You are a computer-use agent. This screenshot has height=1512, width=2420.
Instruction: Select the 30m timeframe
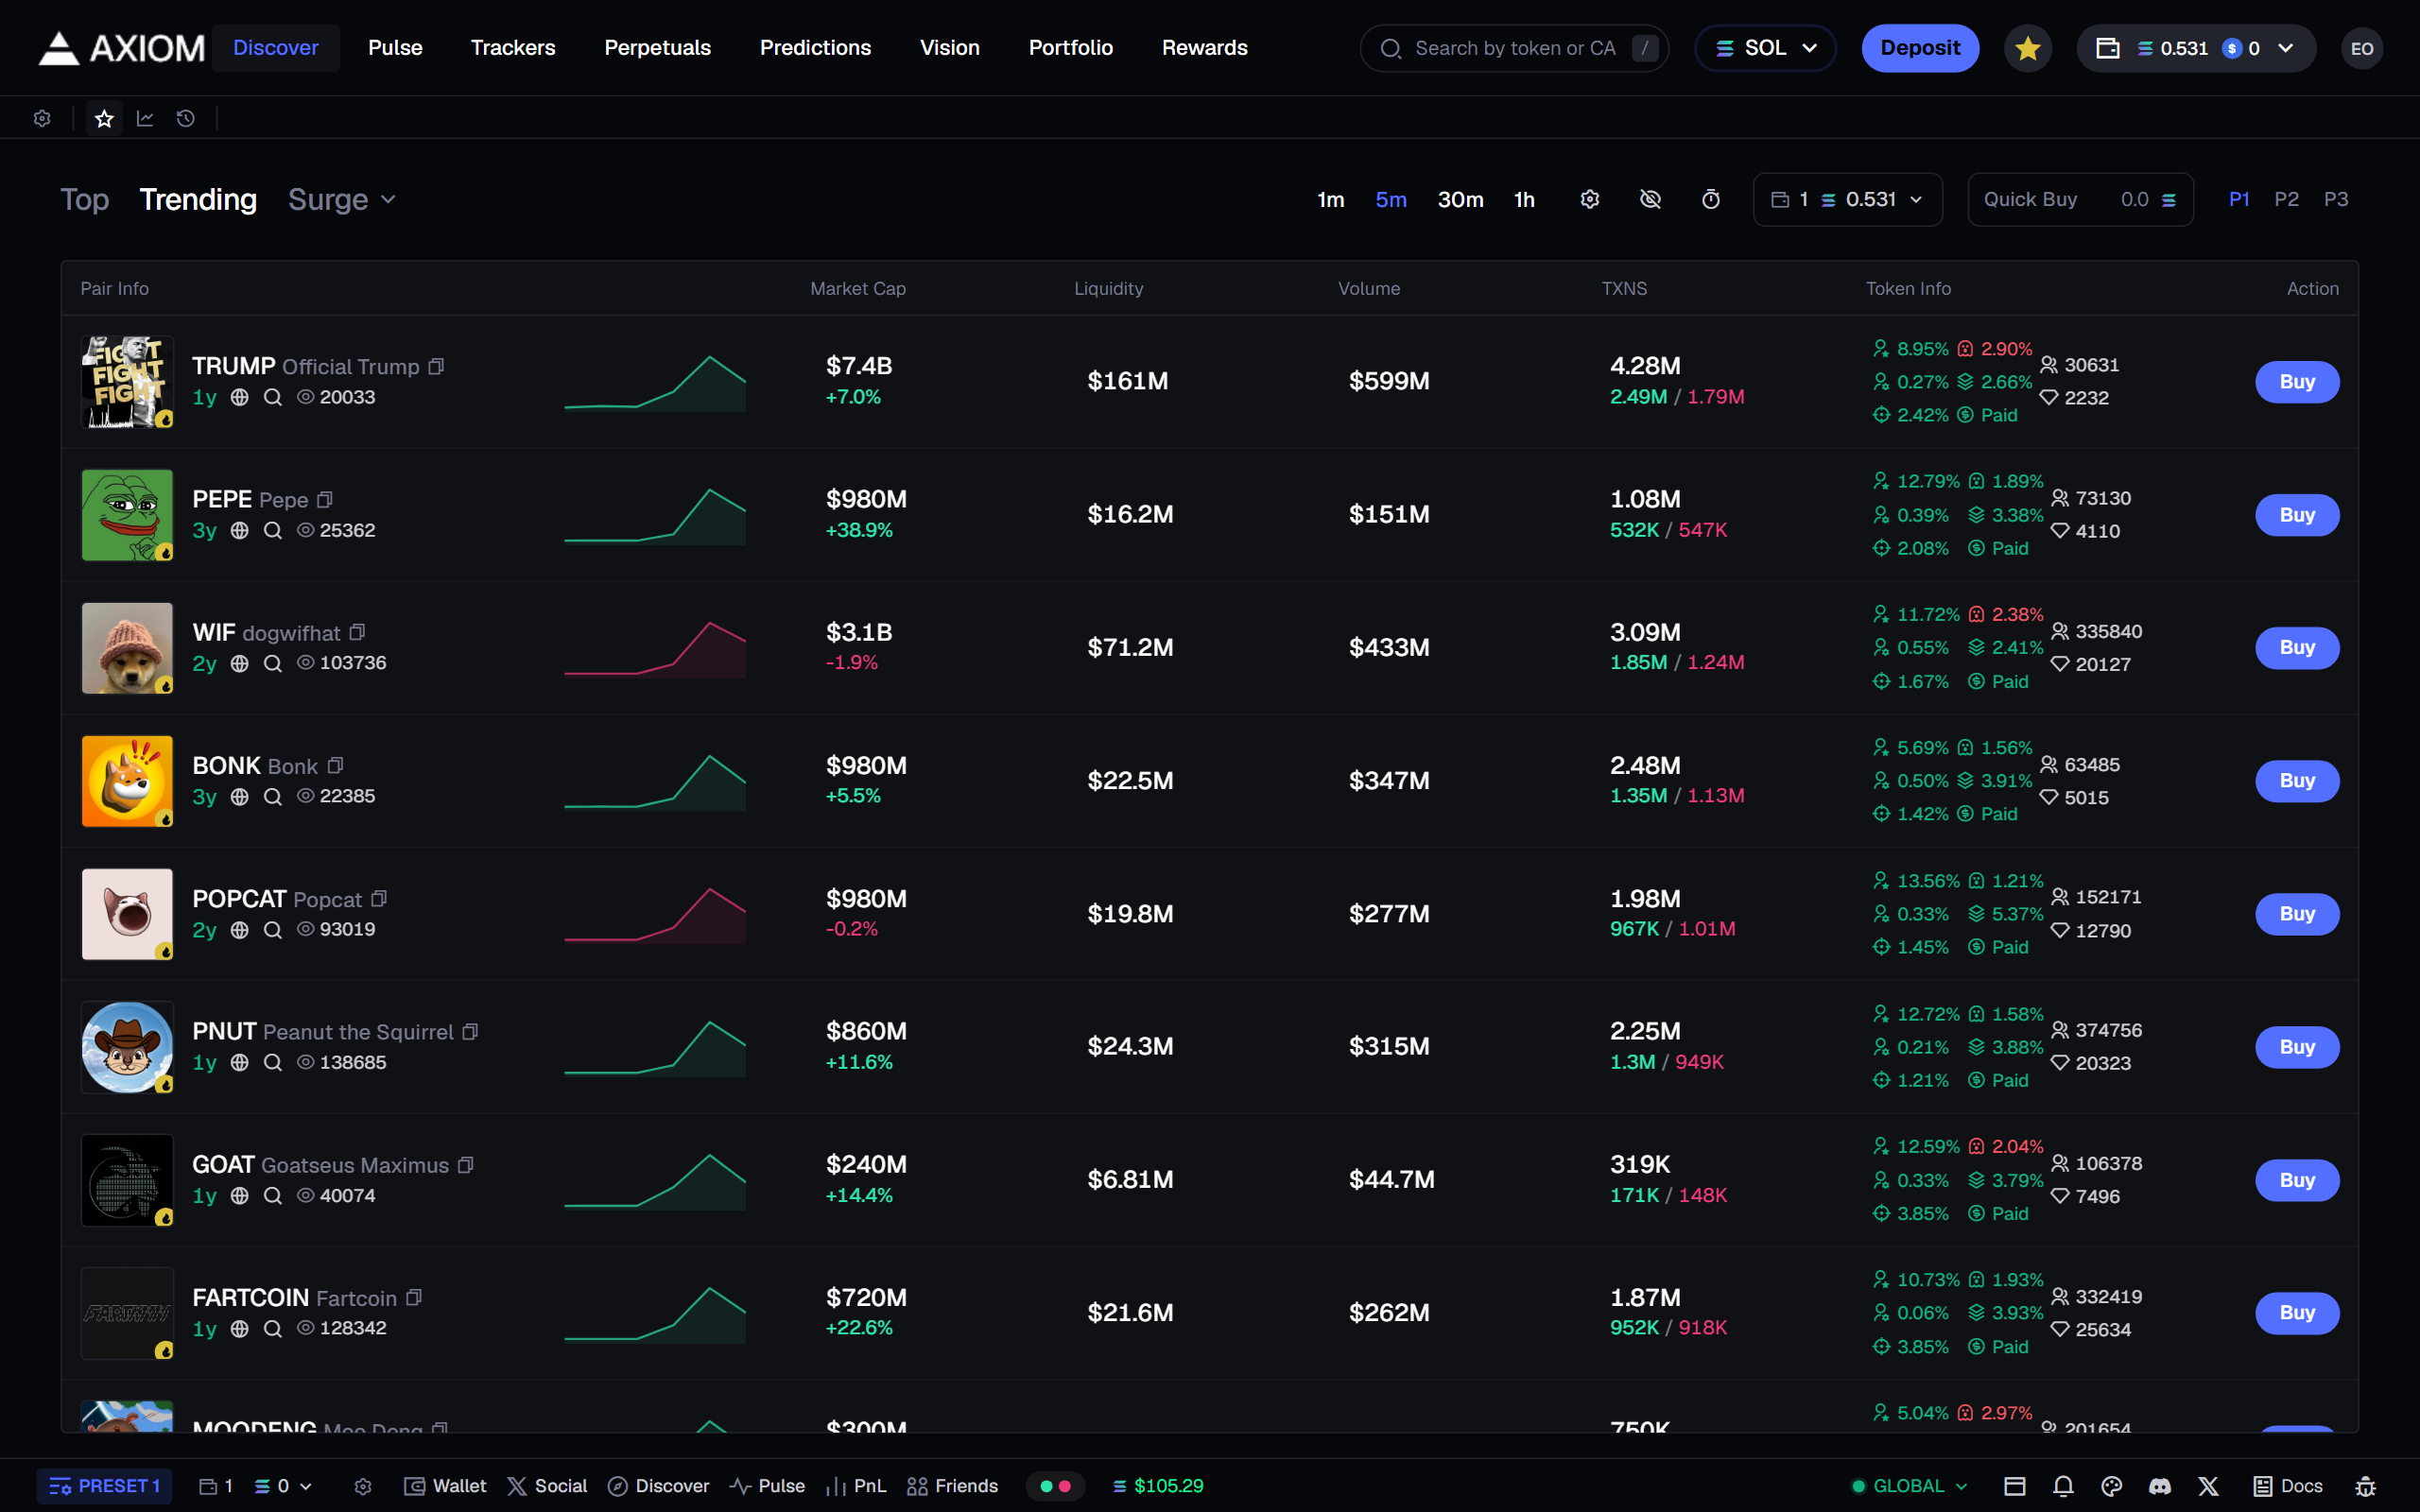[1461, 200]
